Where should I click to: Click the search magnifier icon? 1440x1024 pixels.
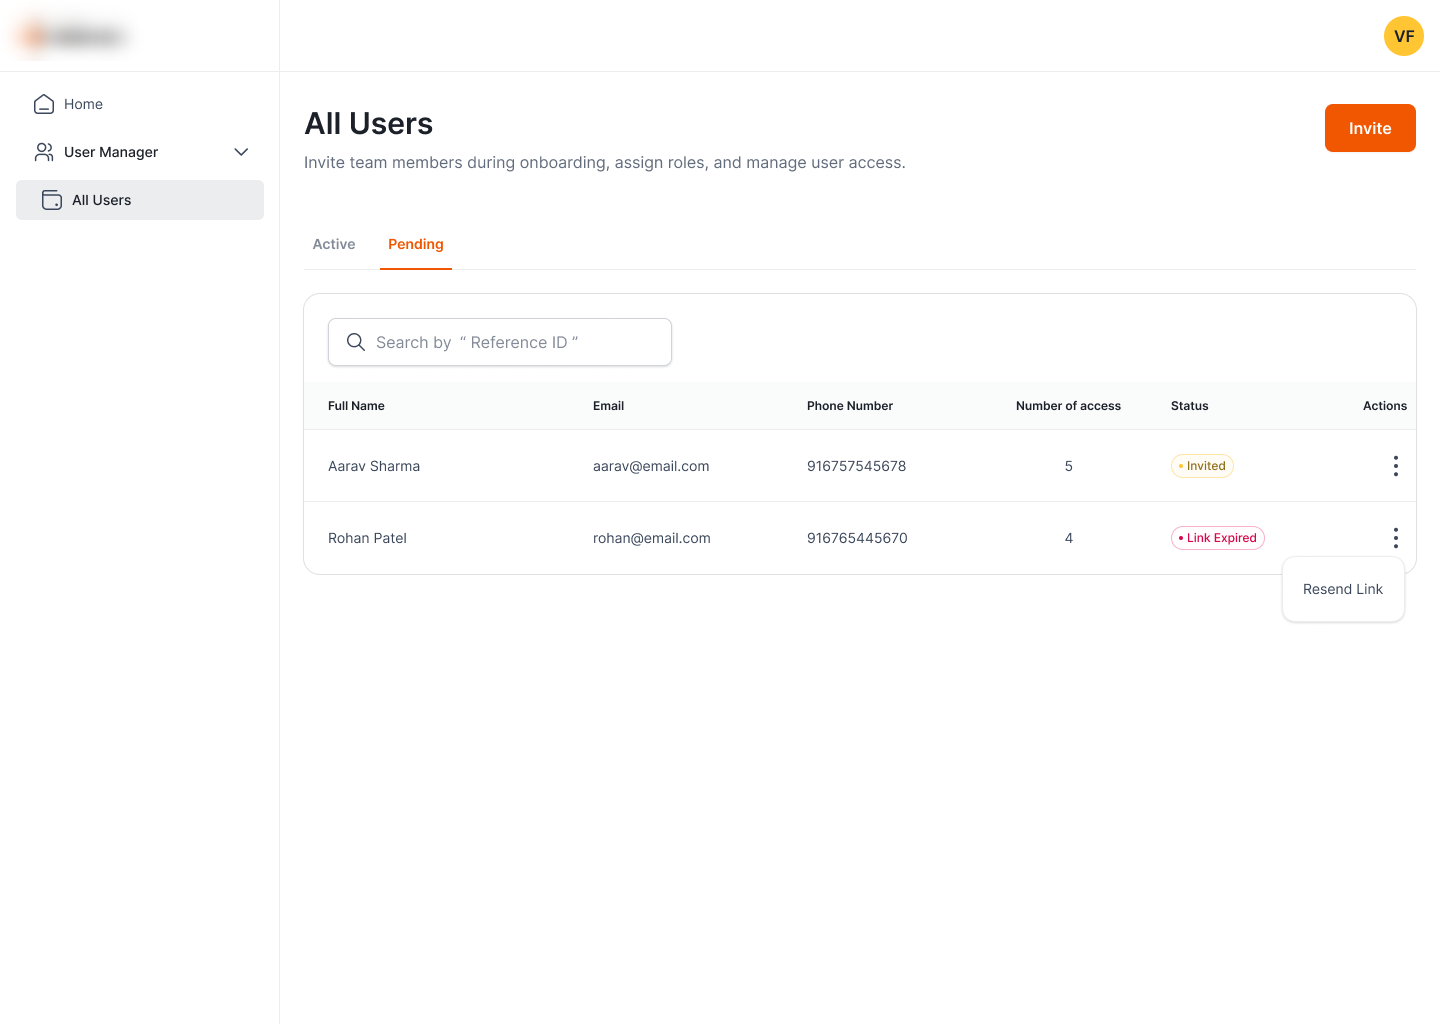(356, 342)
